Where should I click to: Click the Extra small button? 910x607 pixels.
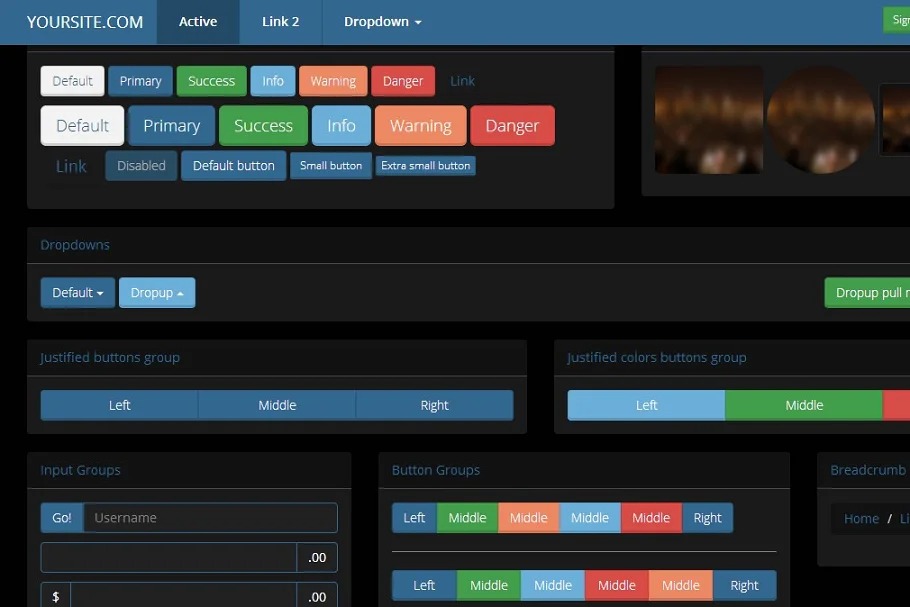425,166
